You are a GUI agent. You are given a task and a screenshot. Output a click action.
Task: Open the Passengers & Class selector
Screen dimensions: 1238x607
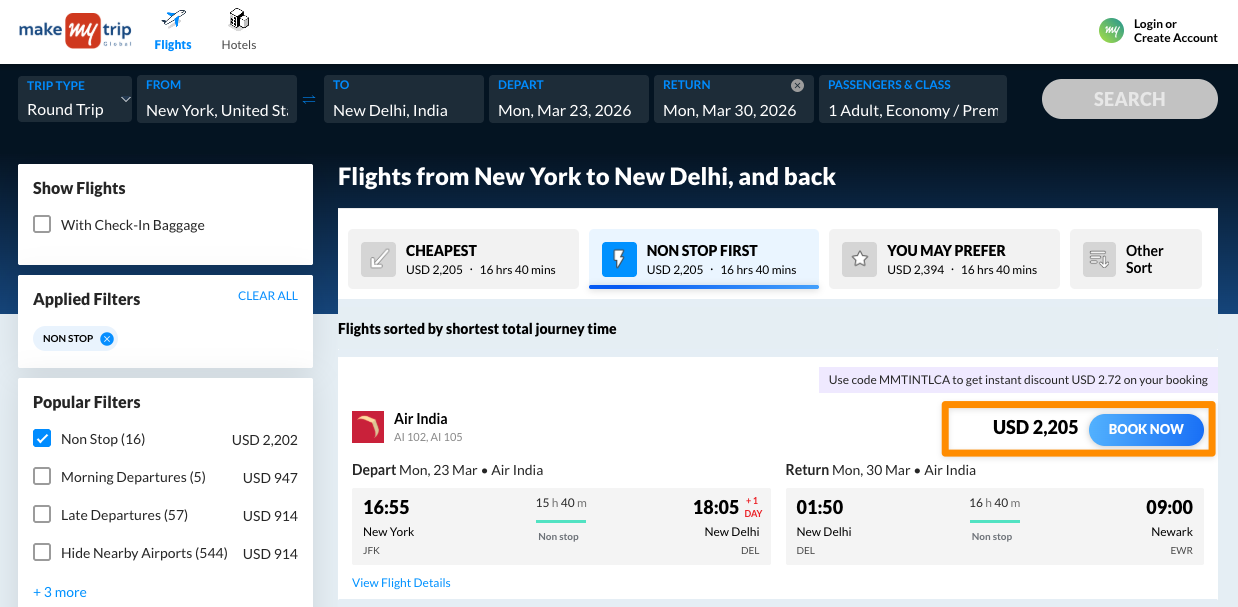(912, 99)
